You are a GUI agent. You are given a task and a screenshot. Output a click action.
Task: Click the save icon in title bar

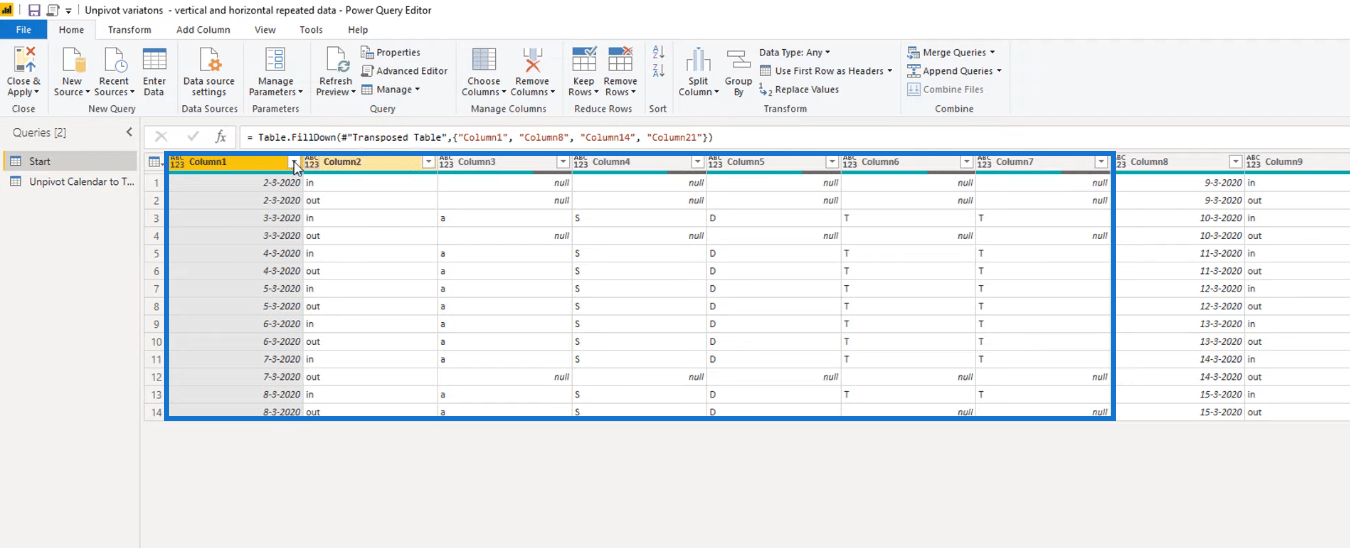click(x=34, y=10)
